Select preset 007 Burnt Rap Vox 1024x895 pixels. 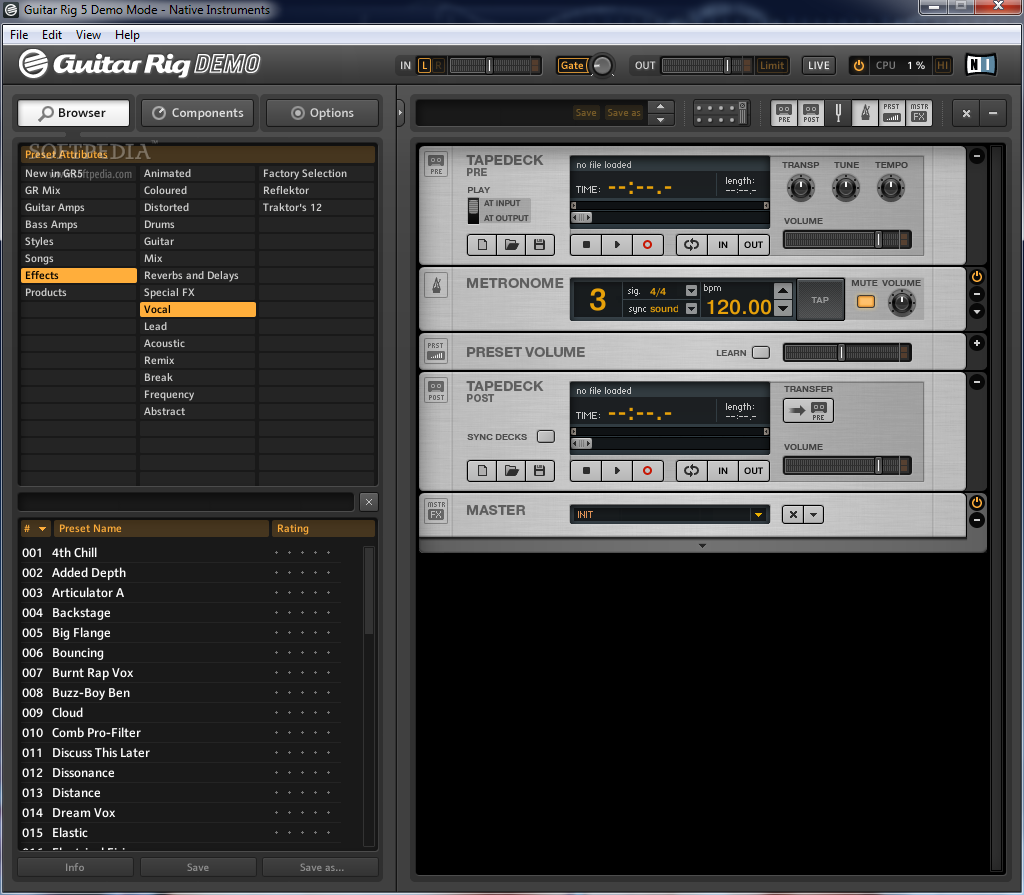(x=180, y=672)
